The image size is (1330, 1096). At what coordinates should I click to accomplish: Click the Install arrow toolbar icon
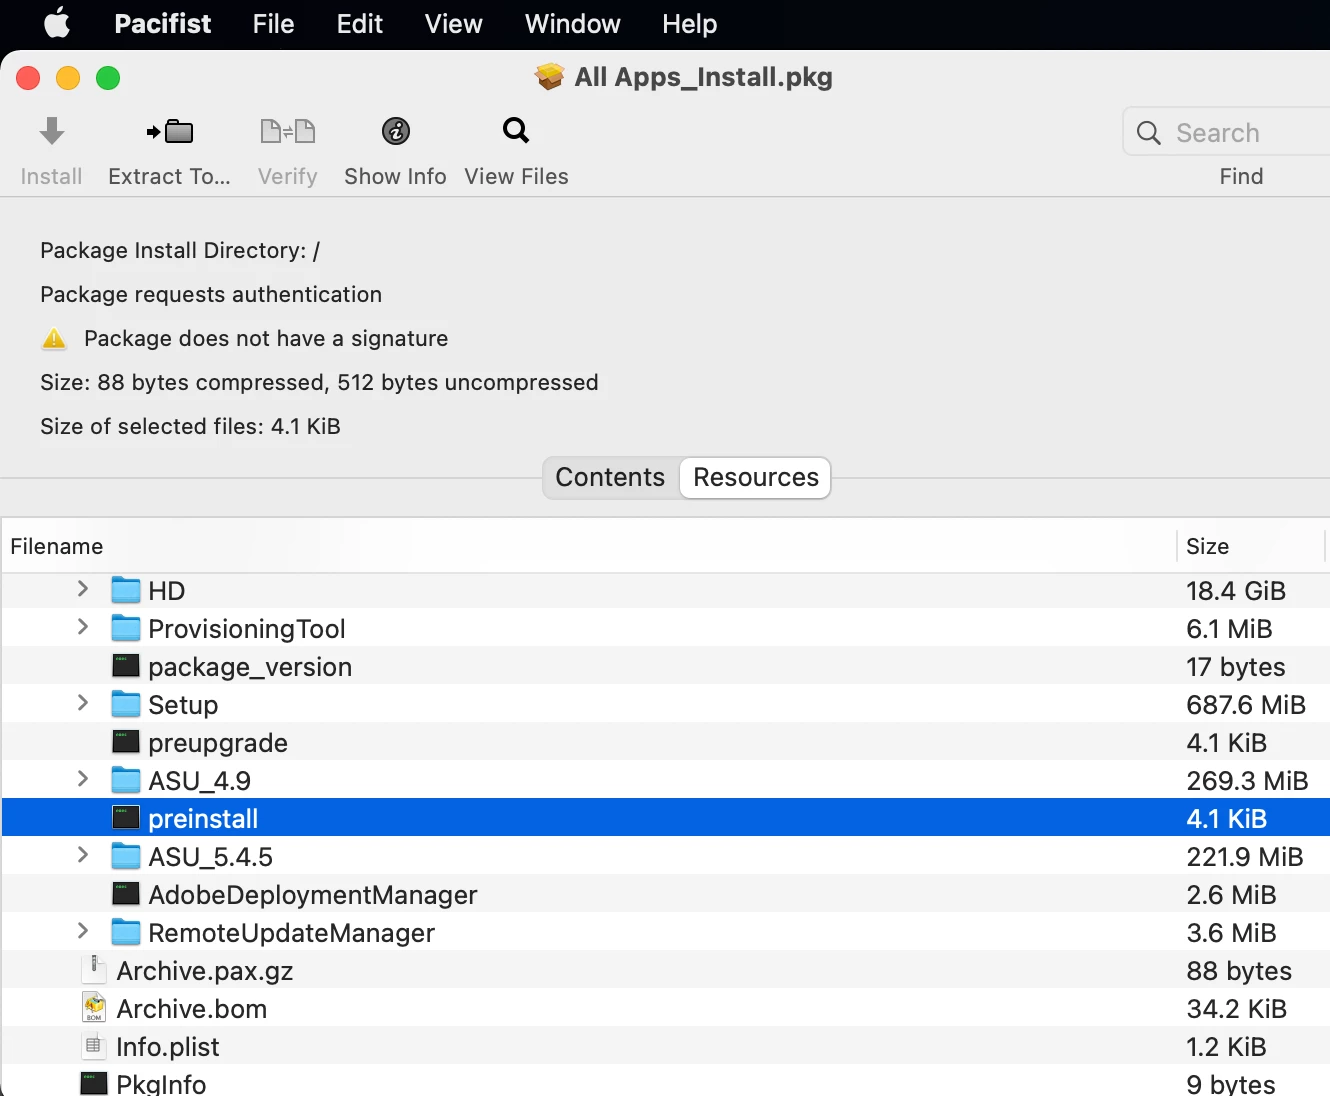coord(52,130)
